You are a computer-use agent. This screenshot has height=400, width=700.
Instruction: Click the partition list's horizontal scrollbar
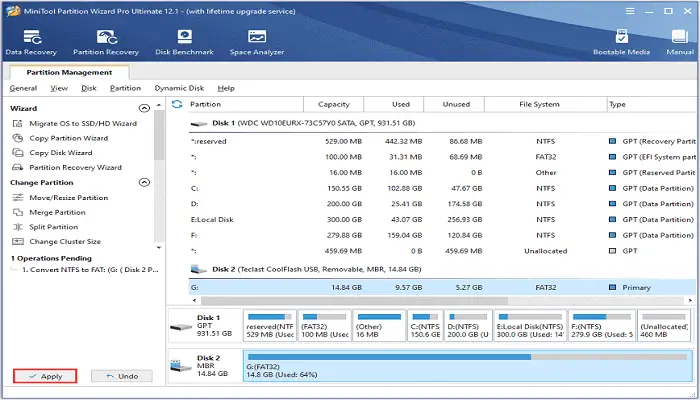coord(355,300)
